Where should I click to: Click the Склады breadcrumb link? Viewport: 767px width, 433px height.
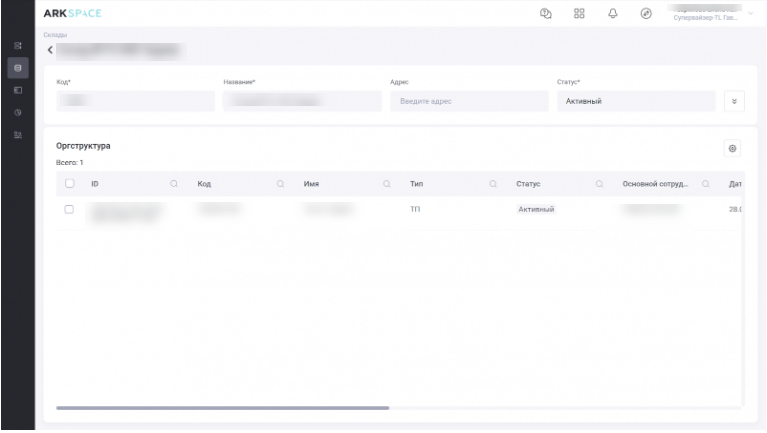[x=55, y=35]
